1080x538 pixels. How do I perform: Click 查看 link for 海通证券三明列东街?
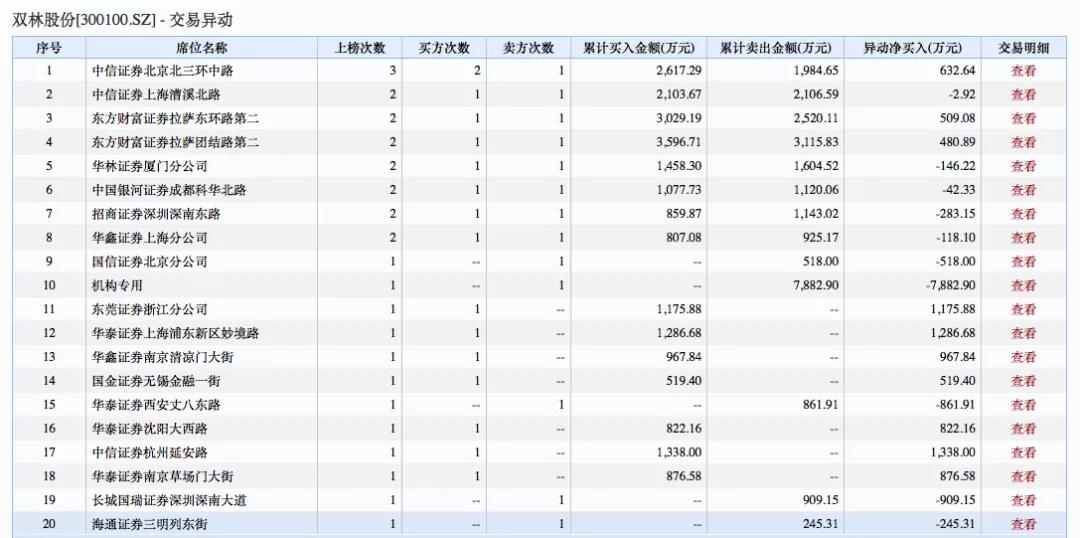point(1023,524)
